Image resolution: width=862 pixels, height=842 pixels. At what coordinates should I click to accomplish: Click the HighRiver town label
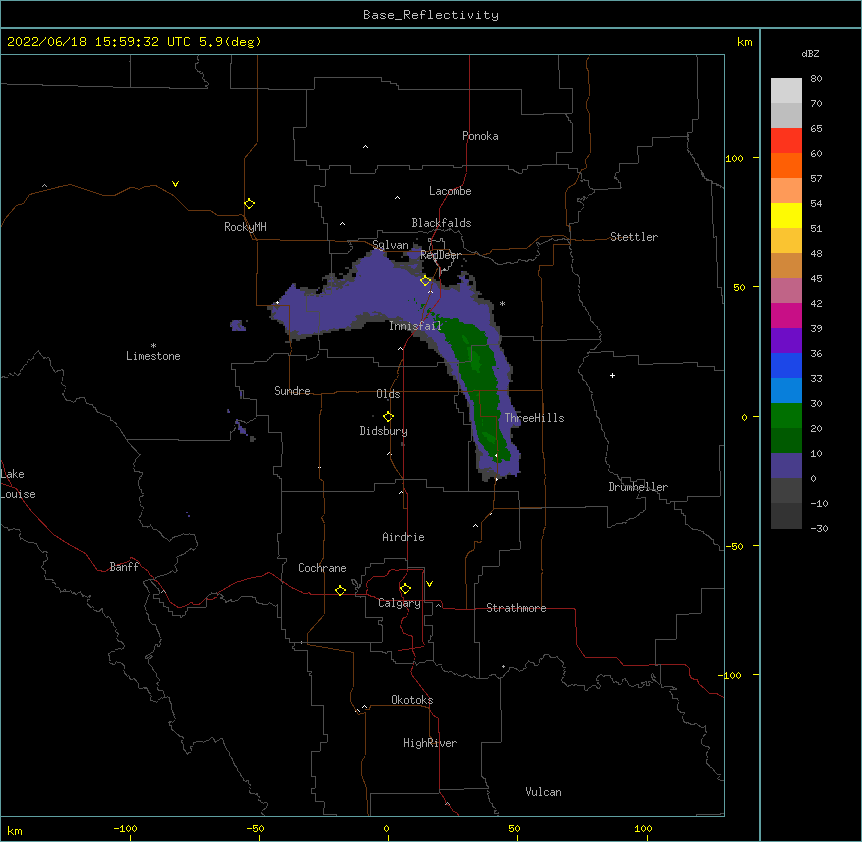pos(430,743)
